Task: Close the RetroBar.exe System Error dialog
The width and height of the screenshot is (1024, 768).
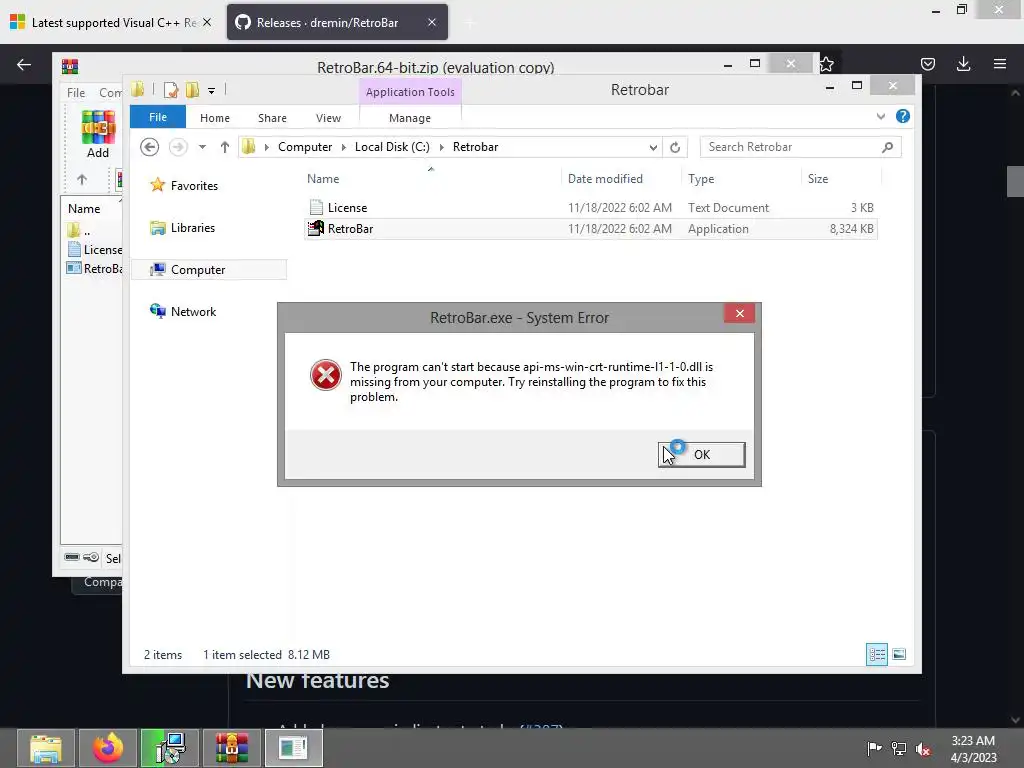Action: [739, 313]
